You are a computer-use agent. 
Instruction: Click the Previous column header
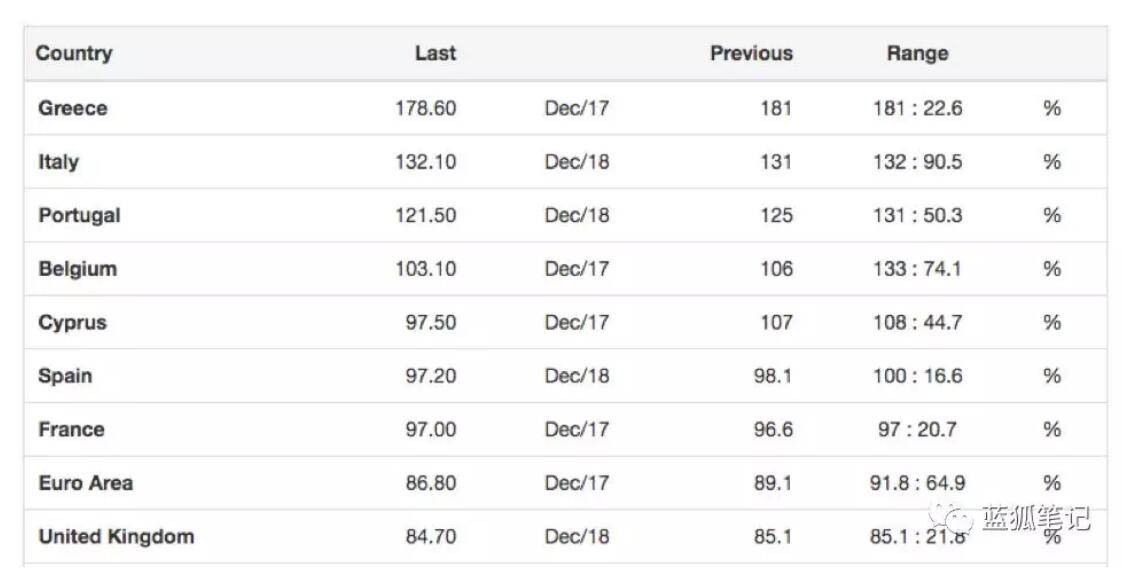[751, 54]
